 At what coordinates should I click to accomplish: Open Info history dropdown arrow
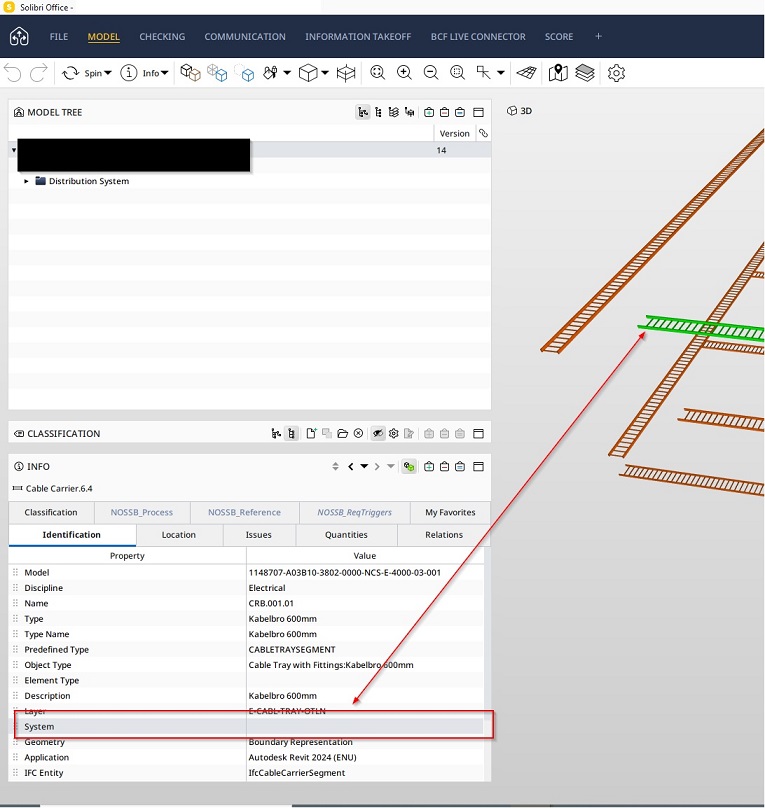coord(364,466)
